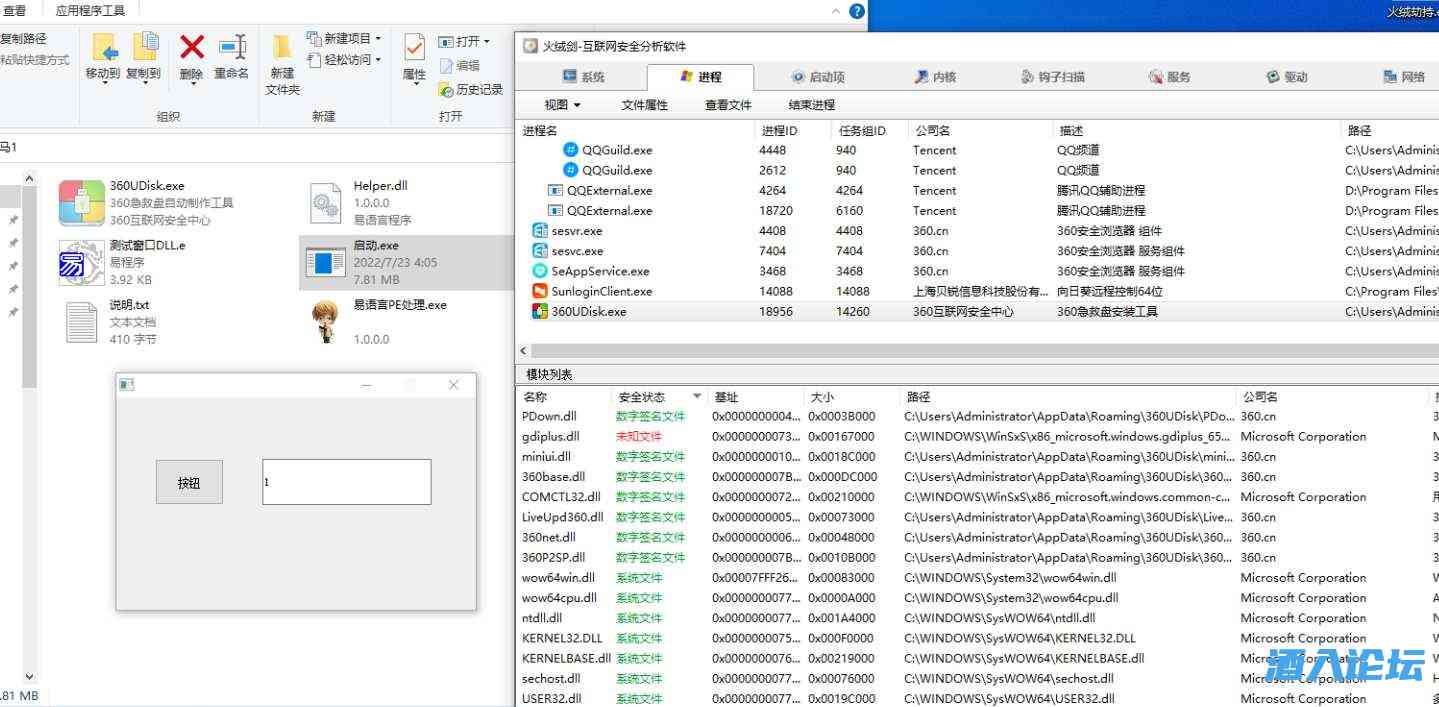
Task: Click the 按钮 button in the small window
Action: click(x=189, y=482)
